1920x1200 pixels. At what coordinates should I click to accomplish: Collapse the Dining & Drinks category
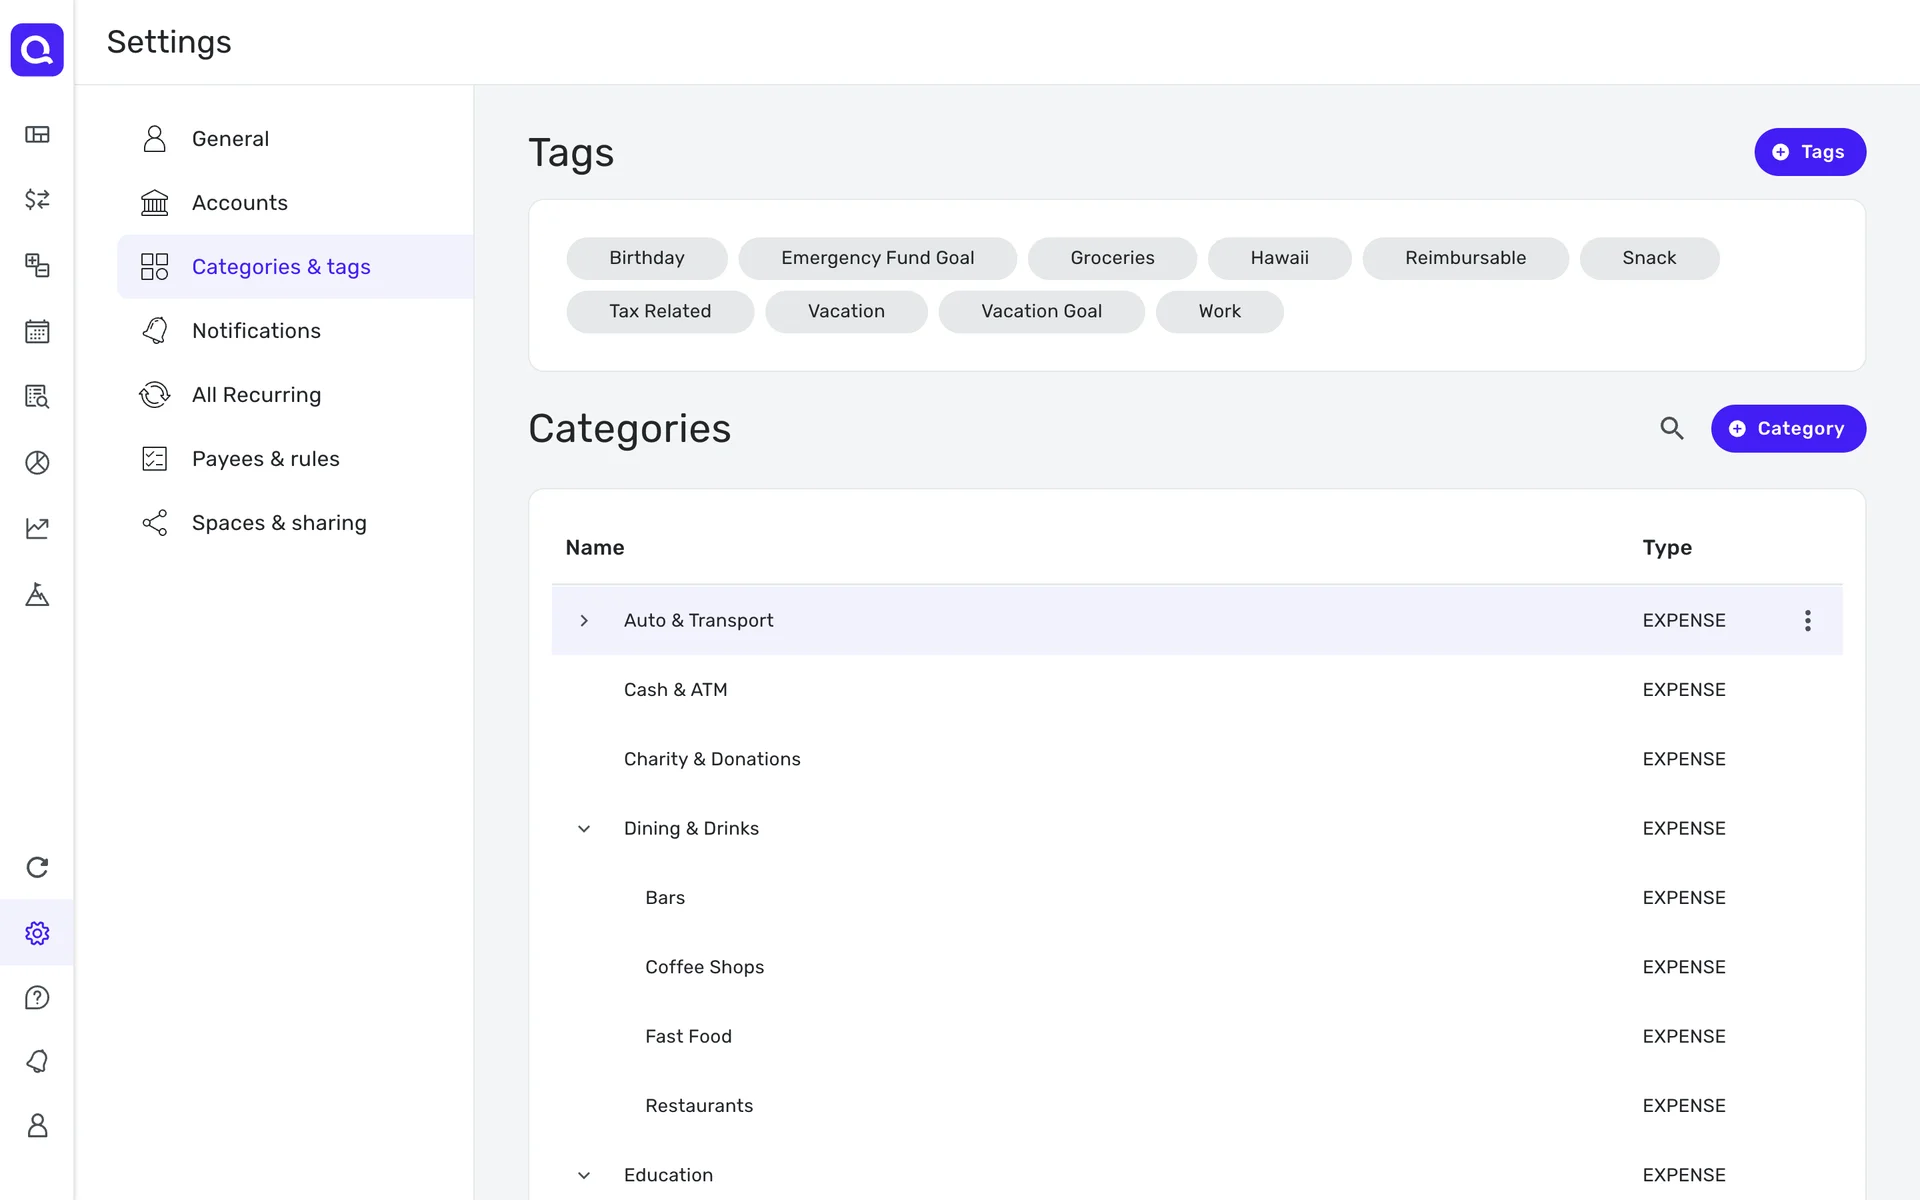[584, 828]
